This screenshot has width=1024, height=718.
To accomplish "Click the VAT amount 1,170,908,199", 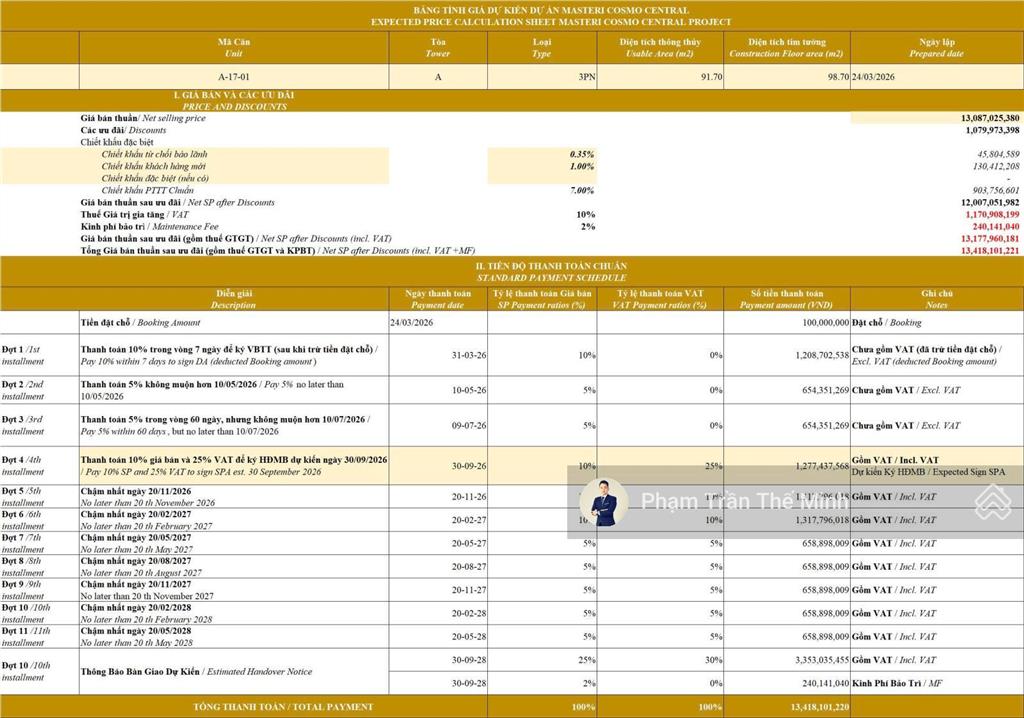I will [992, 214].
